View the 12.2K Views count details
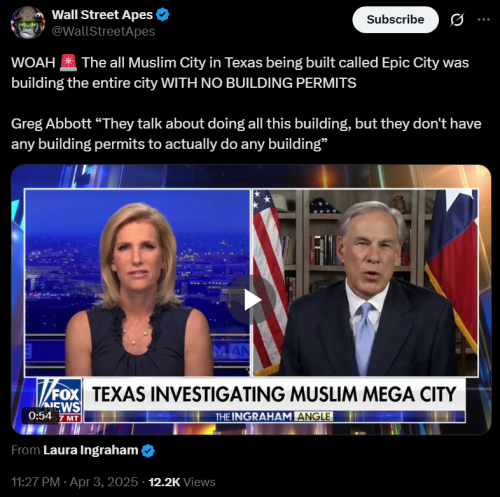This screenshot has height=497, width=500. pos(182,482)
